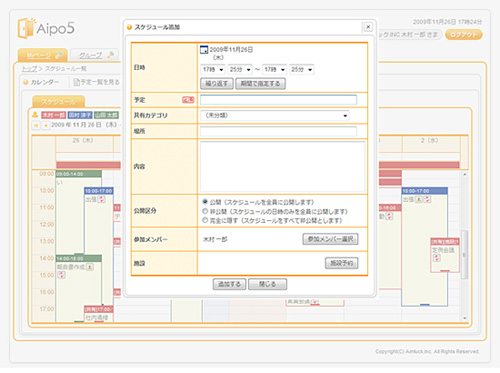The width and height of the screenshot is (500, 373).
Task: Click the 予定一覧を見る link
Action: 97,82
